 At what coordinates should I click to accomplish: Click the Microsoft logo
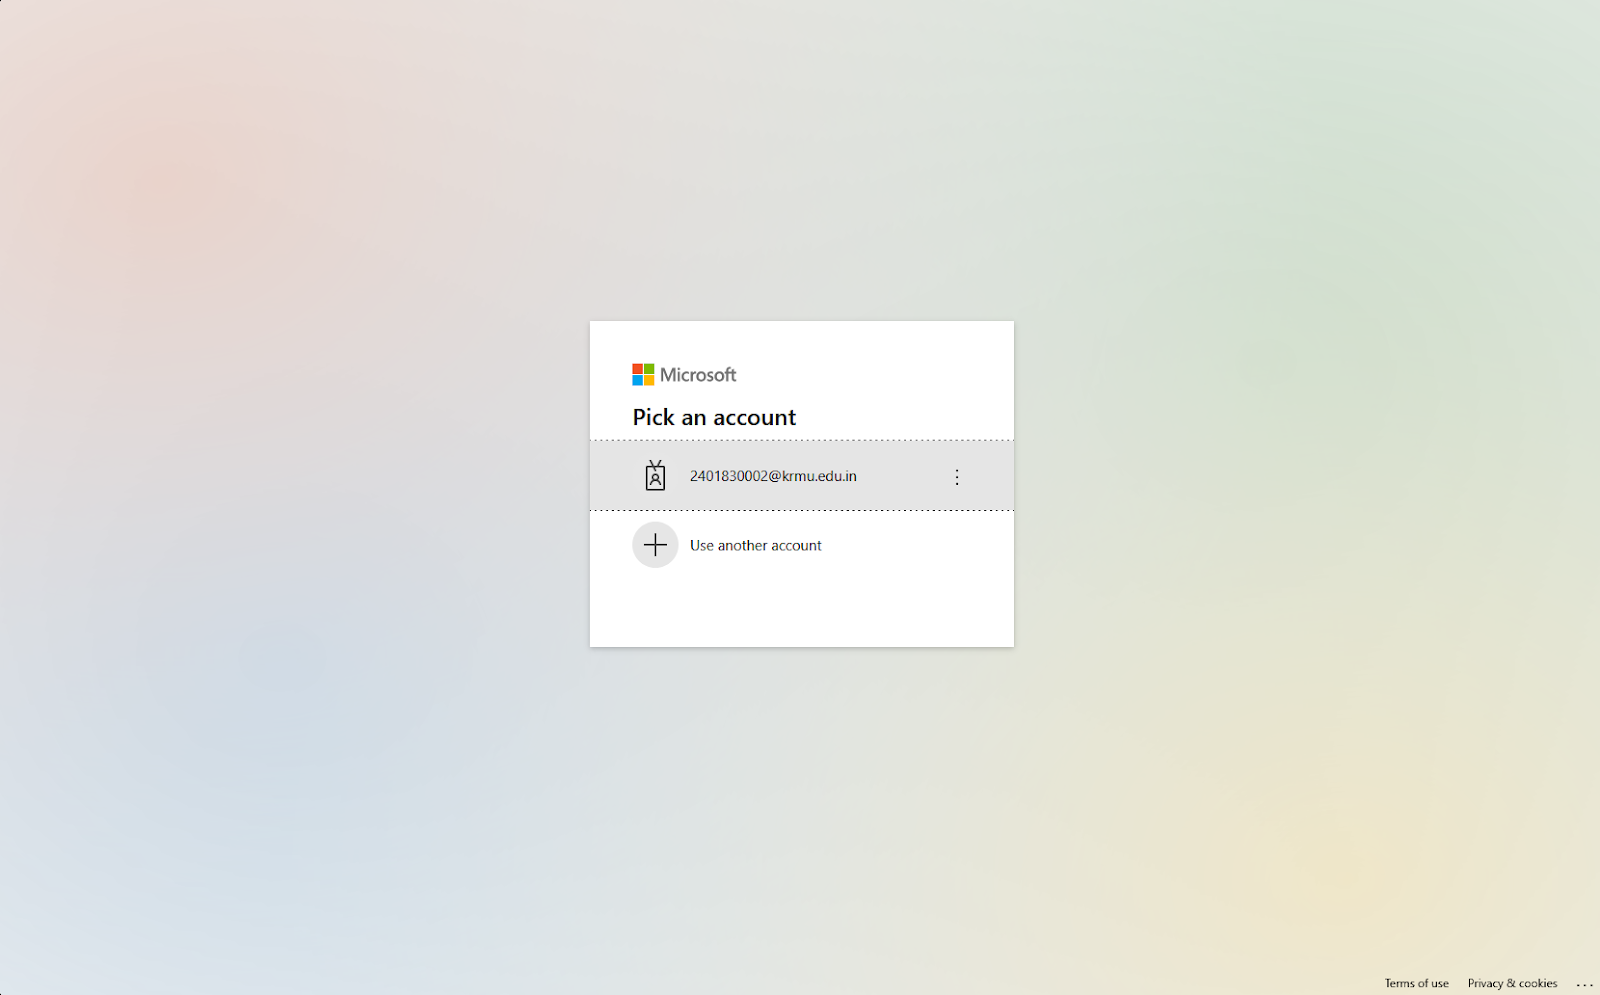[x=685, y=374]
